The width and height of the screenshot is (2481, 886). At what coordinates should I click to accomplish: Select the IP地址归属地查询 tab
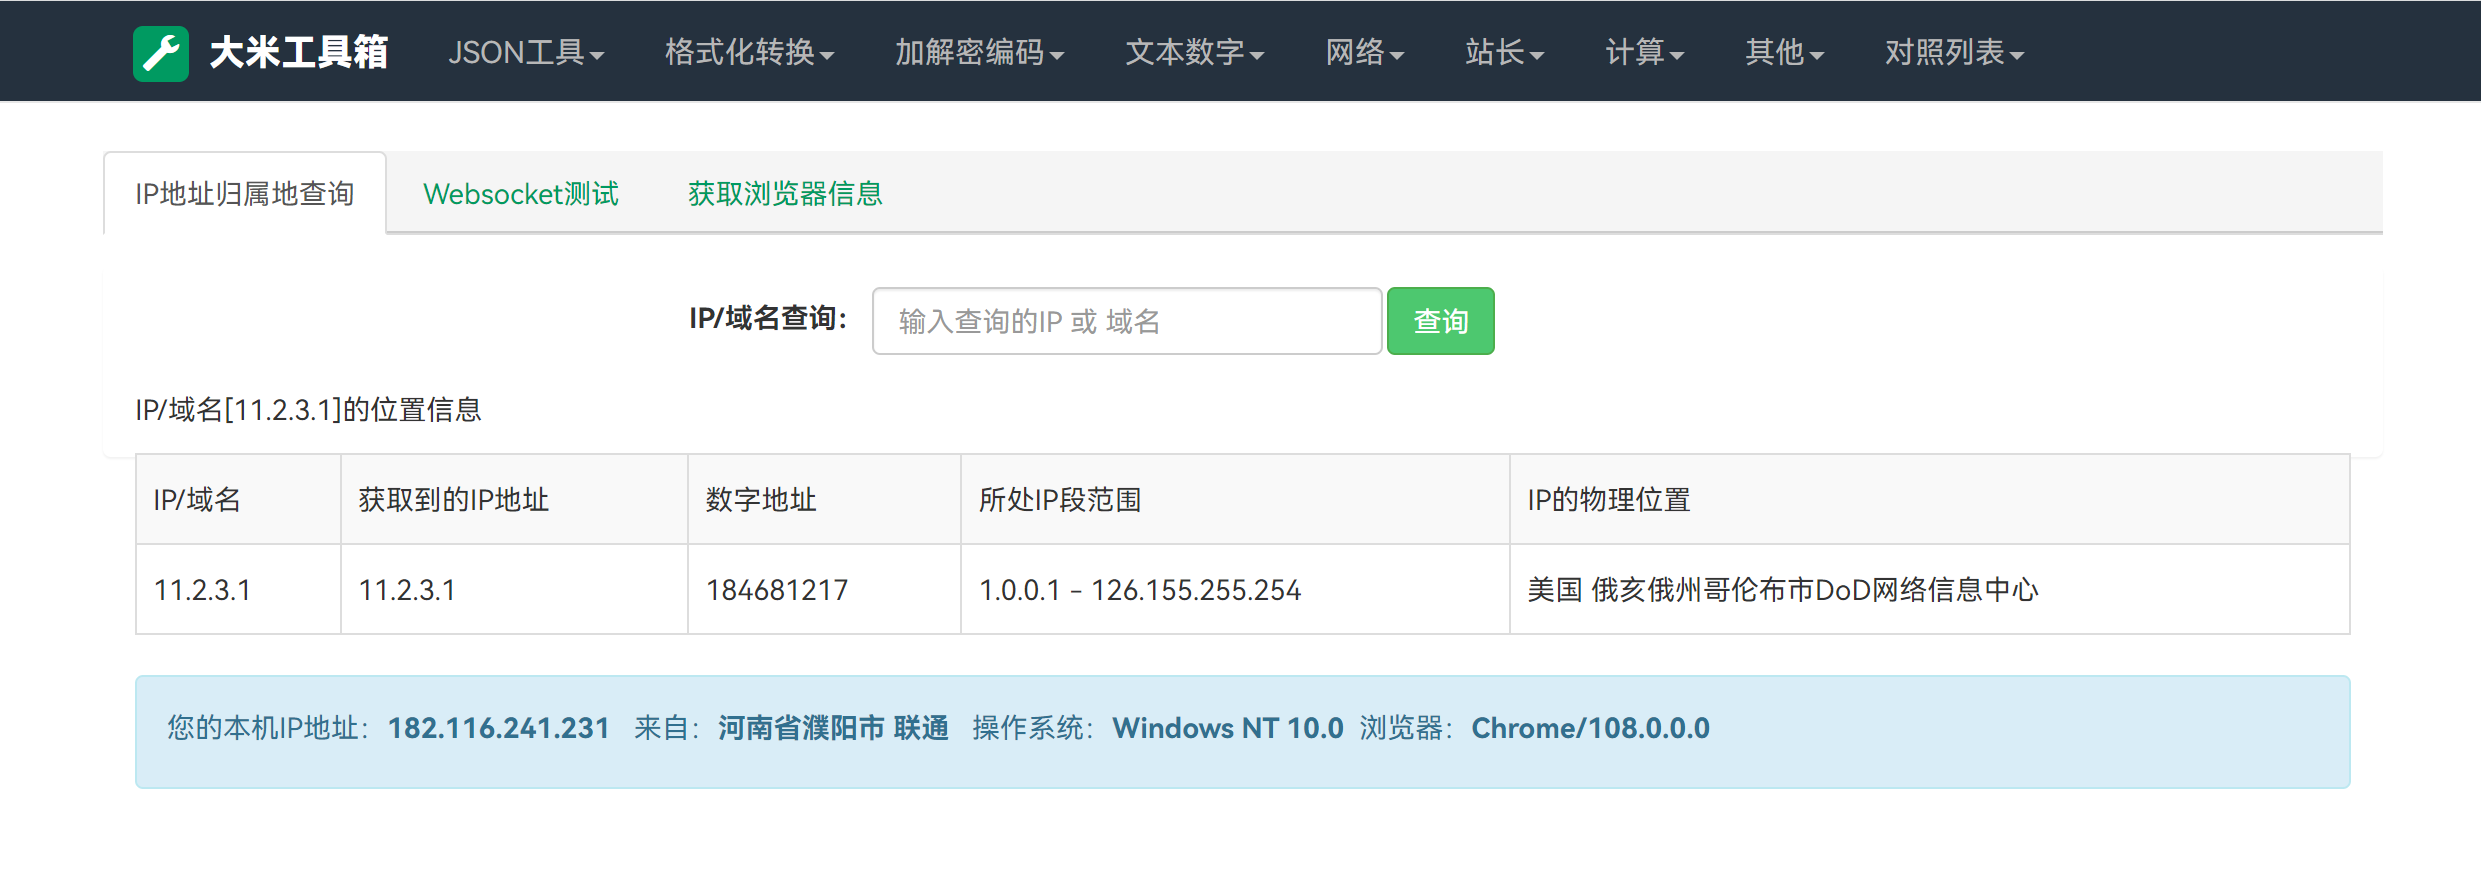point(245,194)
